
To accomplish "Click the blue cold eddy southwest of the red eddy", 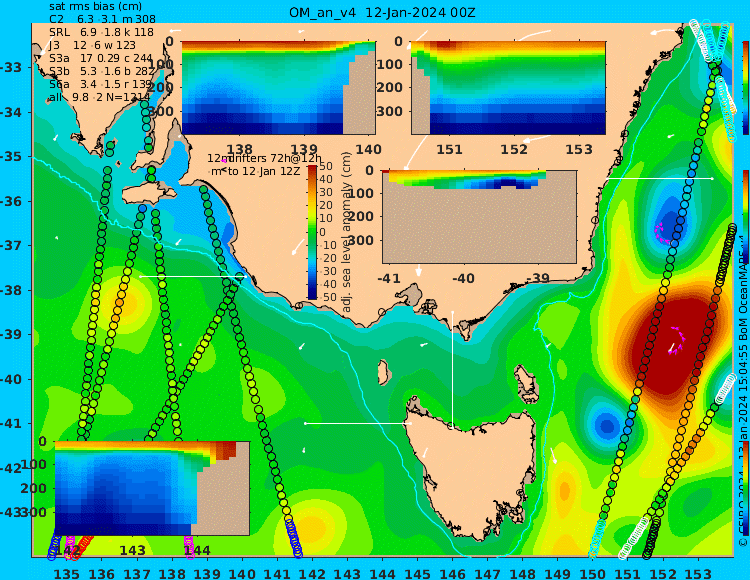I will [x=607, y=425].
